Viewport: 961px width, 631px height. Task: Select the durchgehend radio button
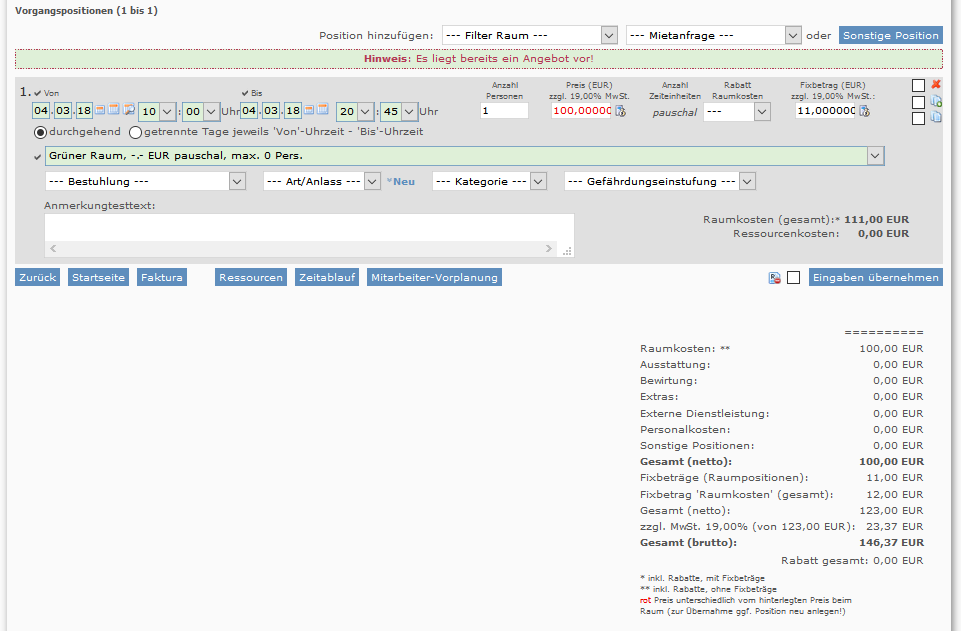coord(40,132)
